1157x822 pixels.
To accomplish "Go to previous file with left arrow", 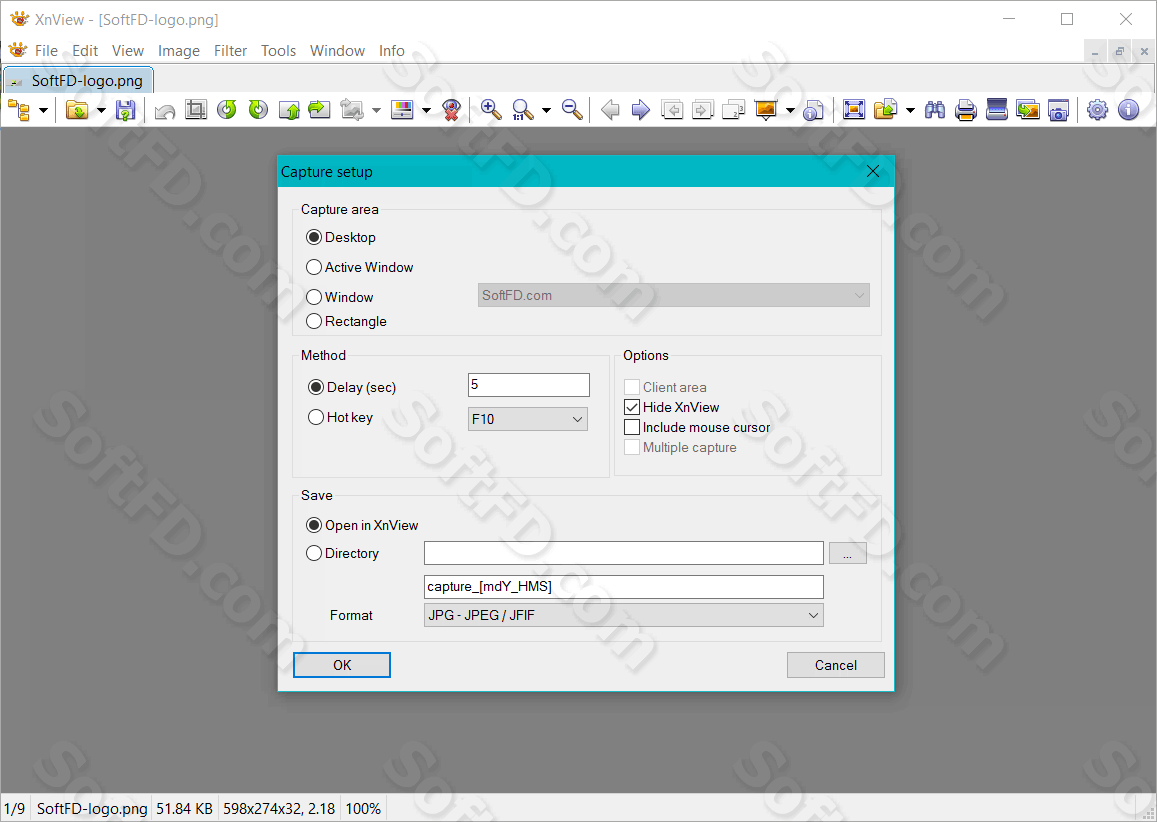I will (610, 110).
